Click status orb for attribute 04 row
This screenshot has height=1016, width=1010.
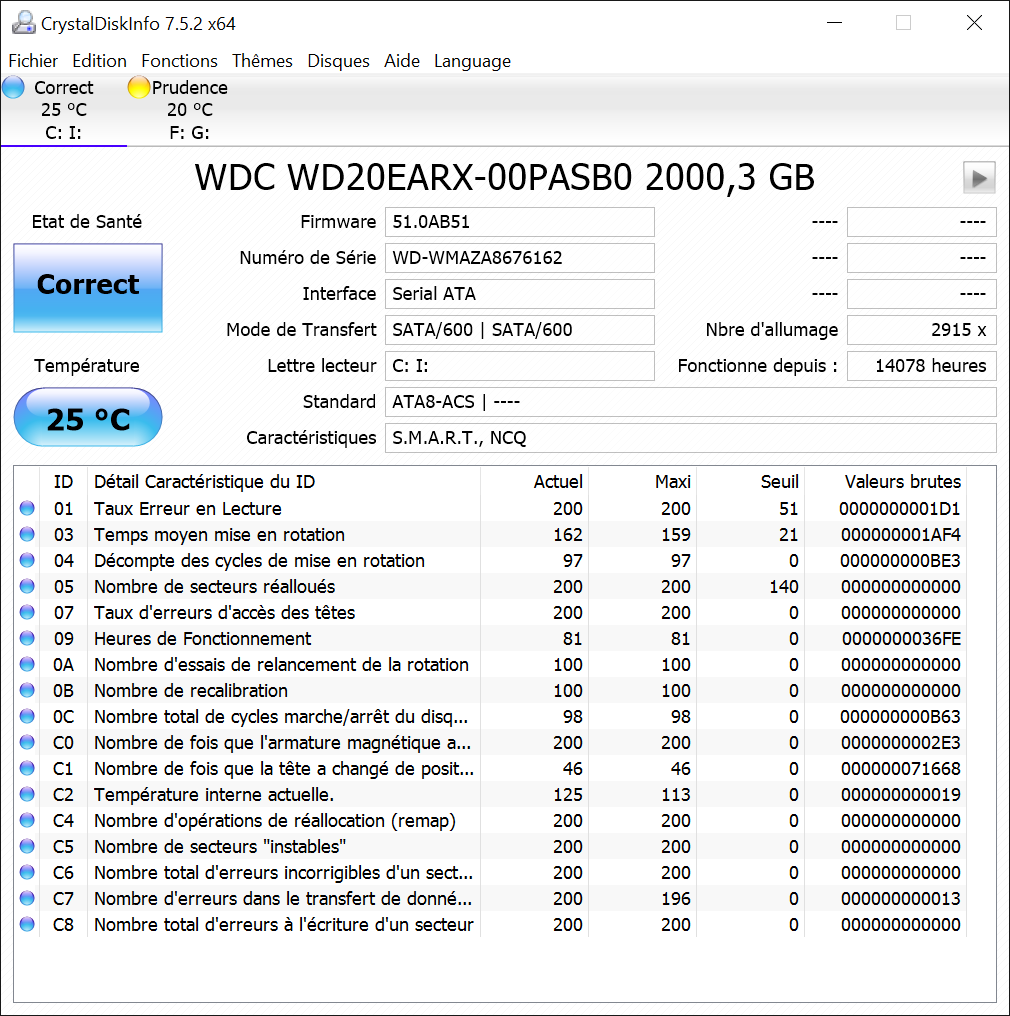pos(27,560)
